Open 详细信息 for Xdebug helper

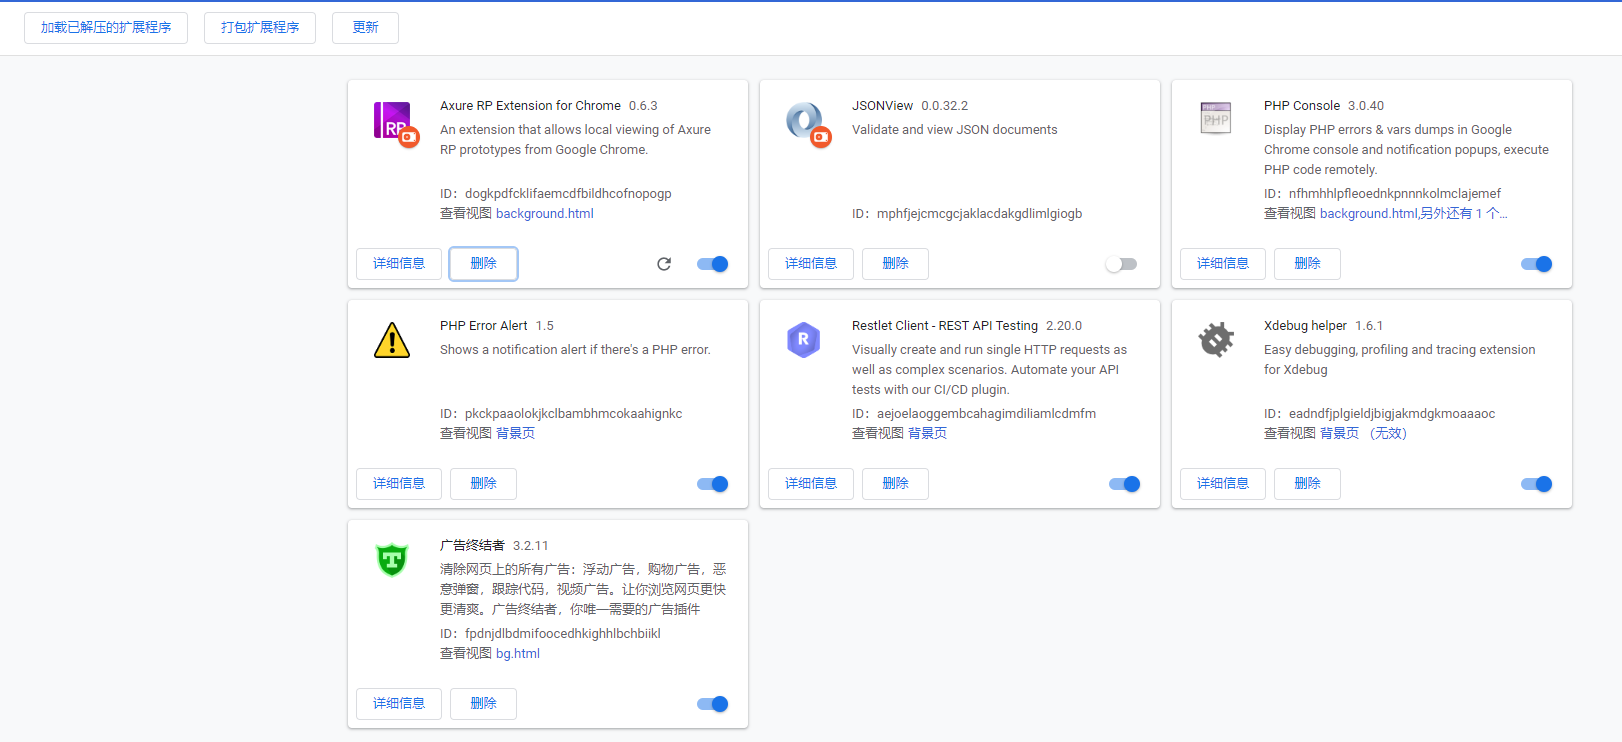pos(1223,484)
